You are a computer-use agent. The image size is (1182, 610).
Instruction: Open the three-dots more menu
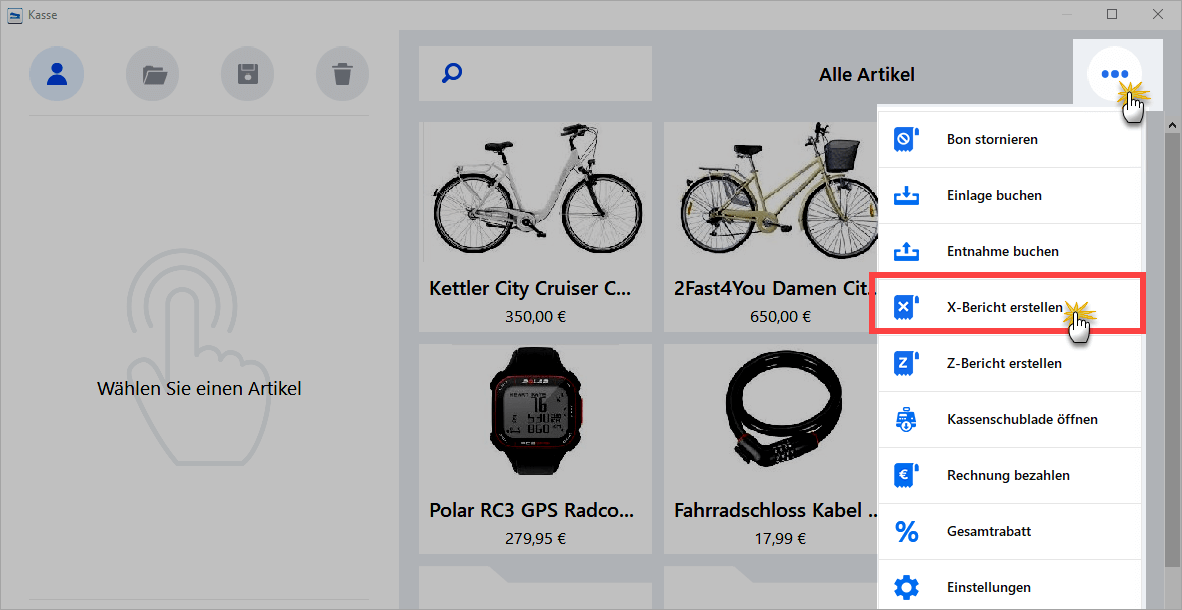pyautogui.click(x=1114, y=74)
